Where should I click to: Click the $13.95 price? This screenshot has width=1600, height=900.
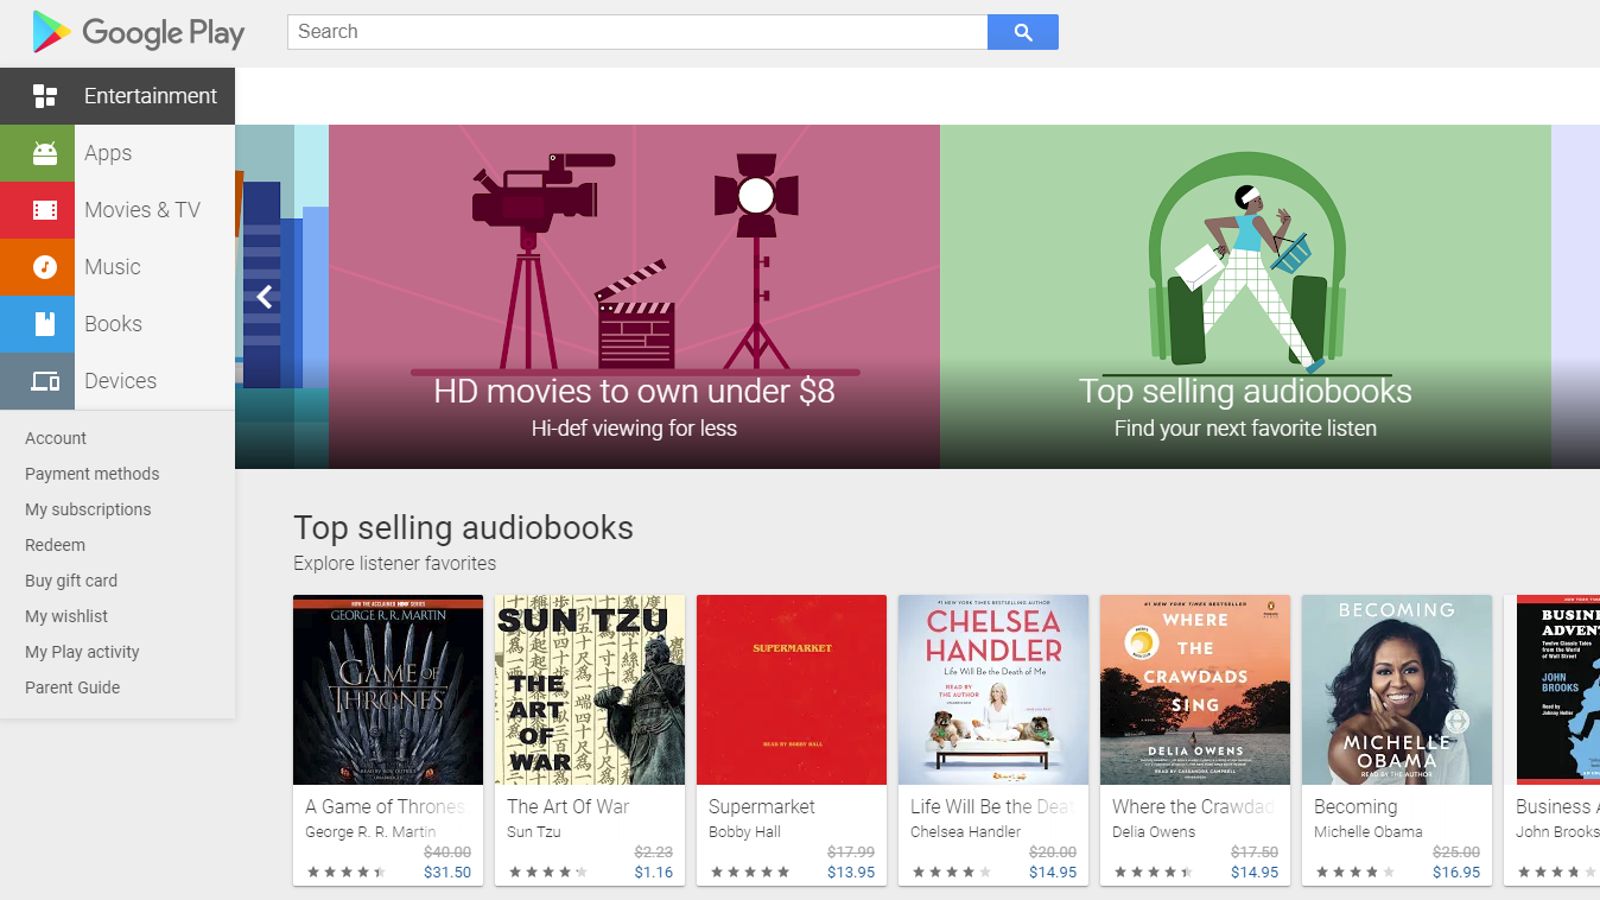tap(851, 872)
